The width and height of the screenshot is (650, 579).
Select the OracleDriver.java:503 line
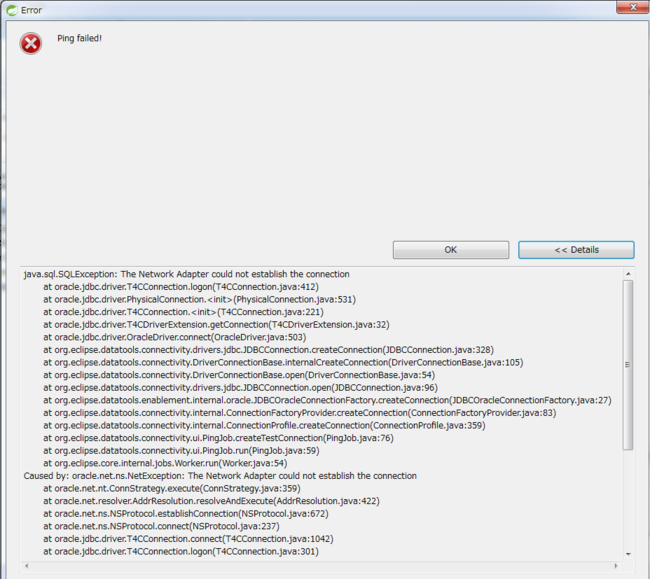175,337
